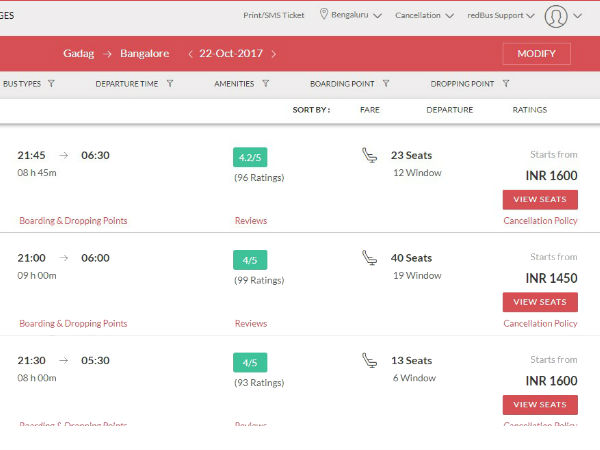The height and width of the screenshot is (450, 600).
Task: Go to previous date using left chevron
Action: point(190,54)
